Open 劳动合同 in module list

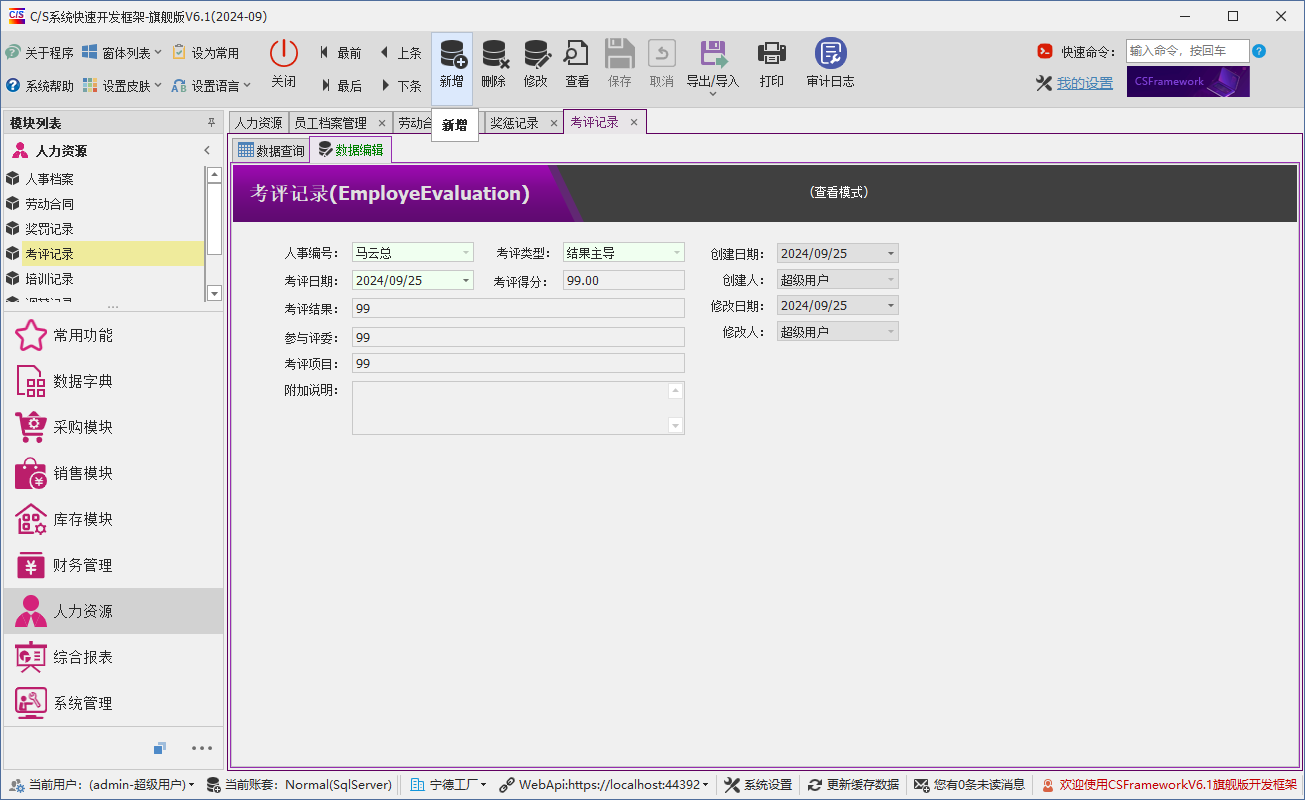tap(104, 204)
